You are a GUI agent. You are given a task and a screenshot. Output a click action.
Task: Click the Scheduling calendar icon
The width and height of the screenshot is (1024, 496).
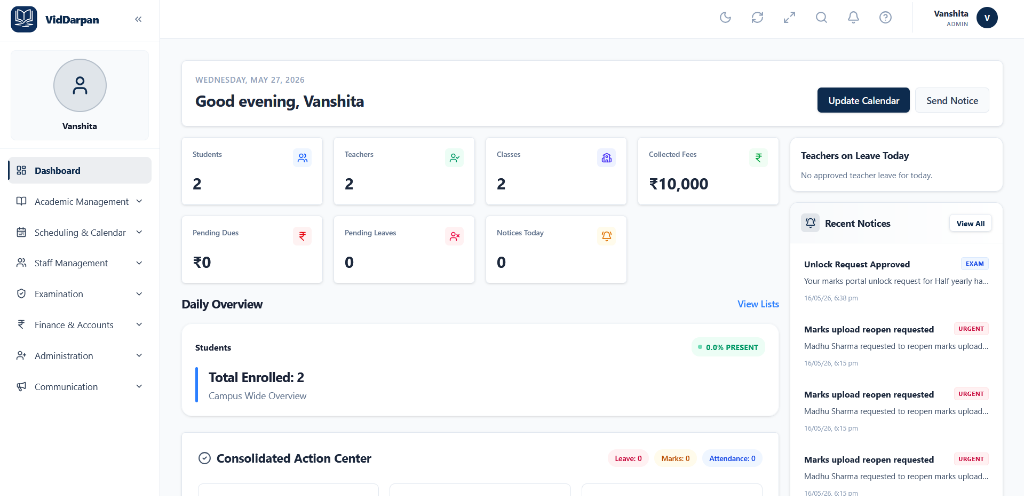(22, 232)
